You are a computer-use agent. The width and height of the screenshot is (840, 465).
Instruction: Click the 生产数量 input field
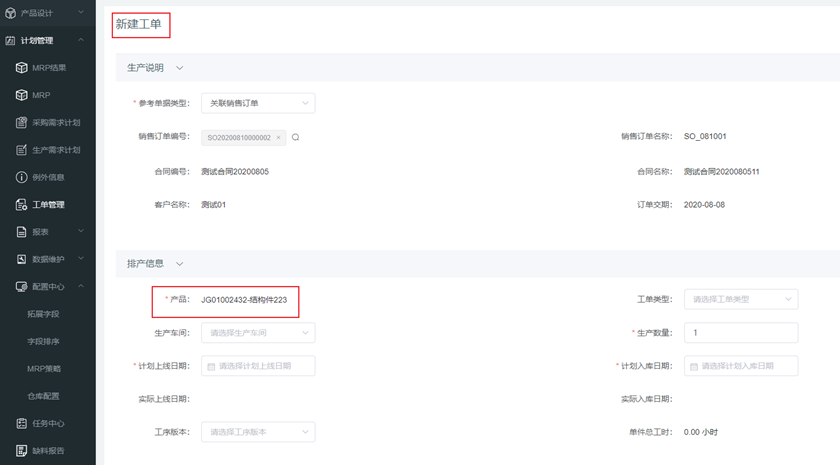740,332
